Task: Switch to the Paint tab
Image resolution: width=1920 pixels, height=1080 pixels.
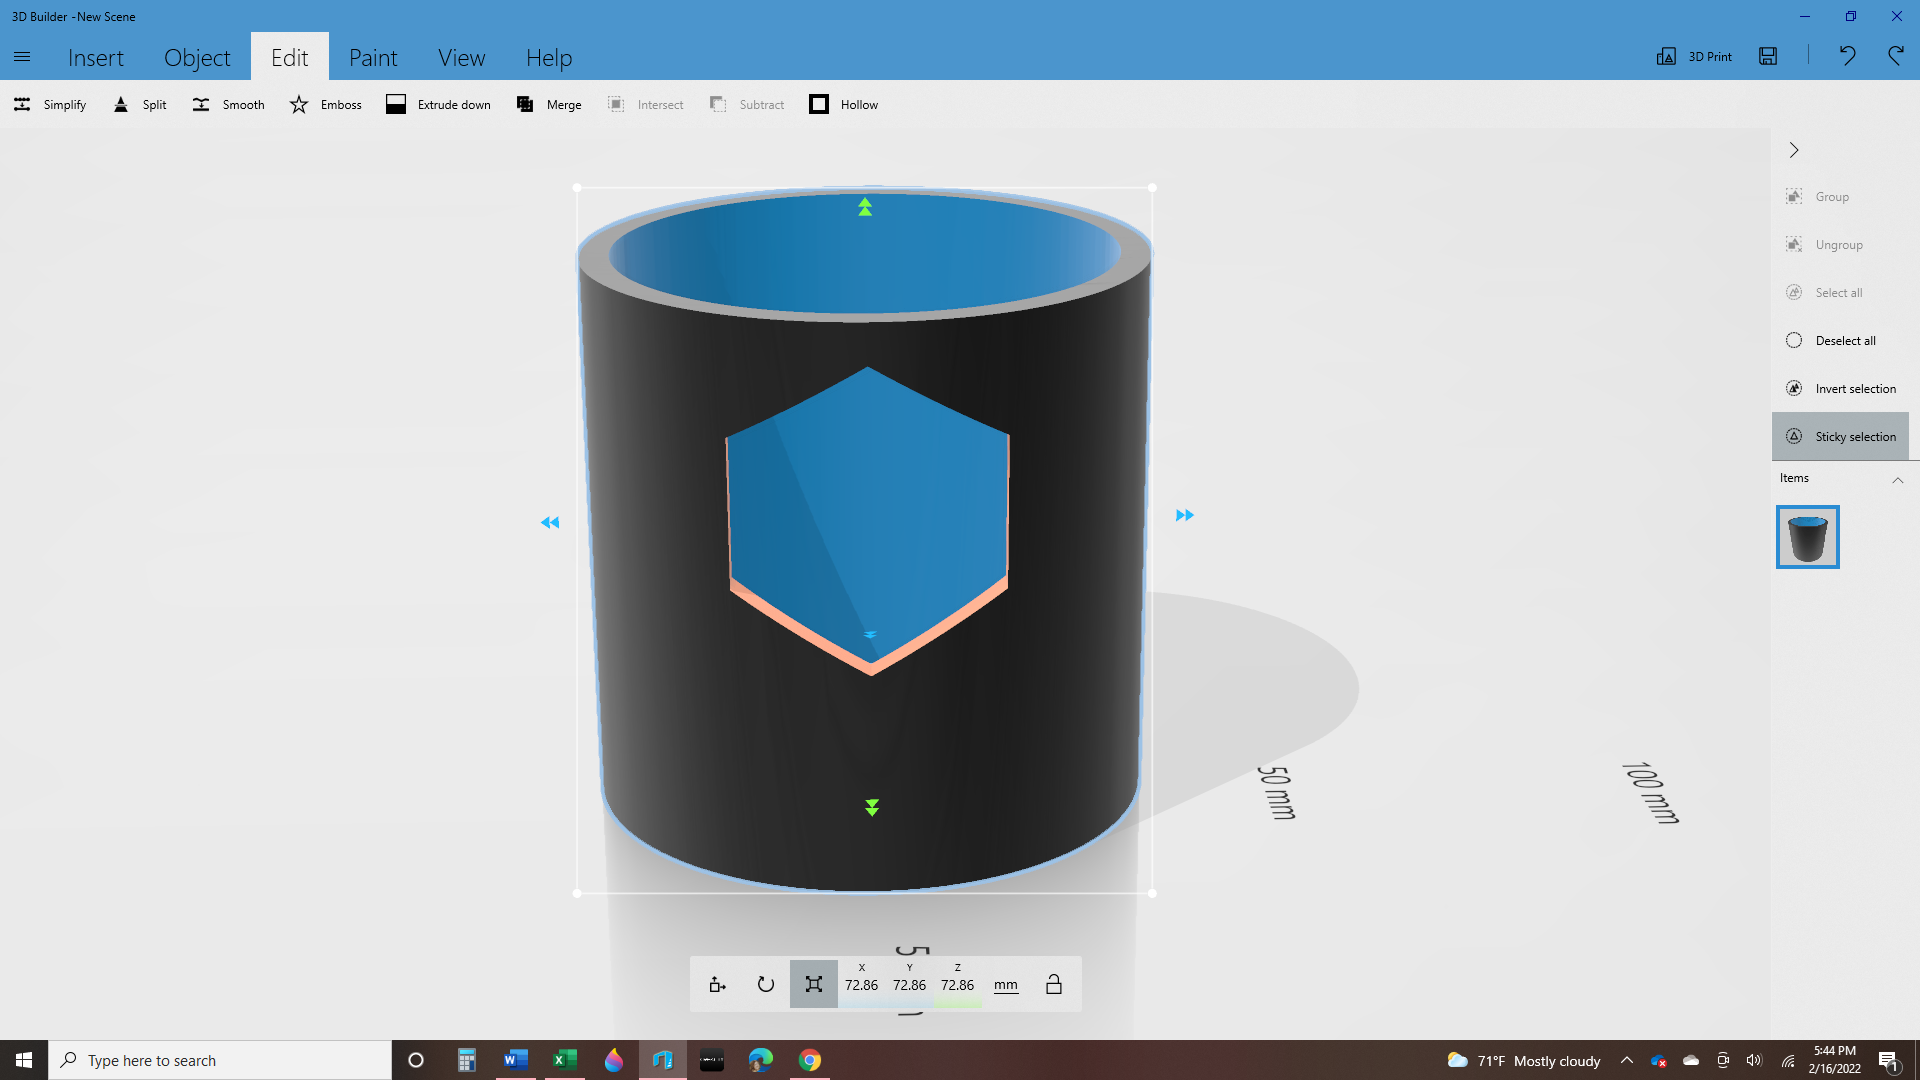Action: coord(373,58)
